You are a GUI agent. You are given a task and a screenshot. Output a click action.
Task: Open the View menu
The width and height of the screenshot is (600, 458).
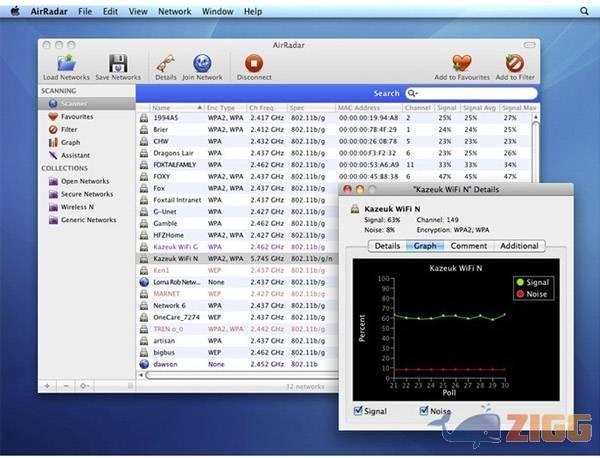[x=138, y=11]
